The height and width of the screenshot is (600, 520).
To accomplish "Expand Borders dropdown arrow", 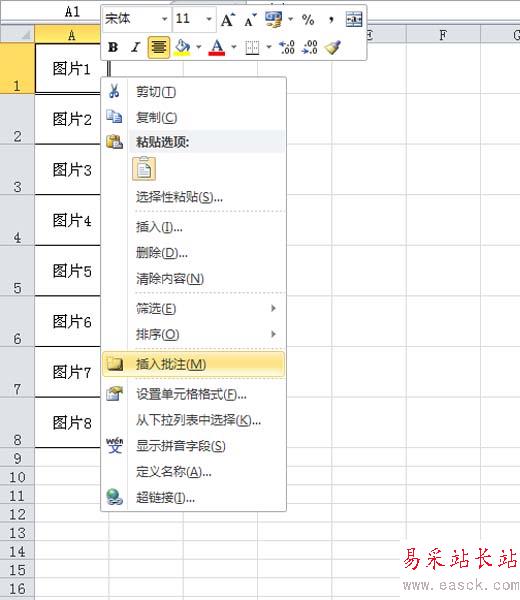I will click(x=269, y=47).
